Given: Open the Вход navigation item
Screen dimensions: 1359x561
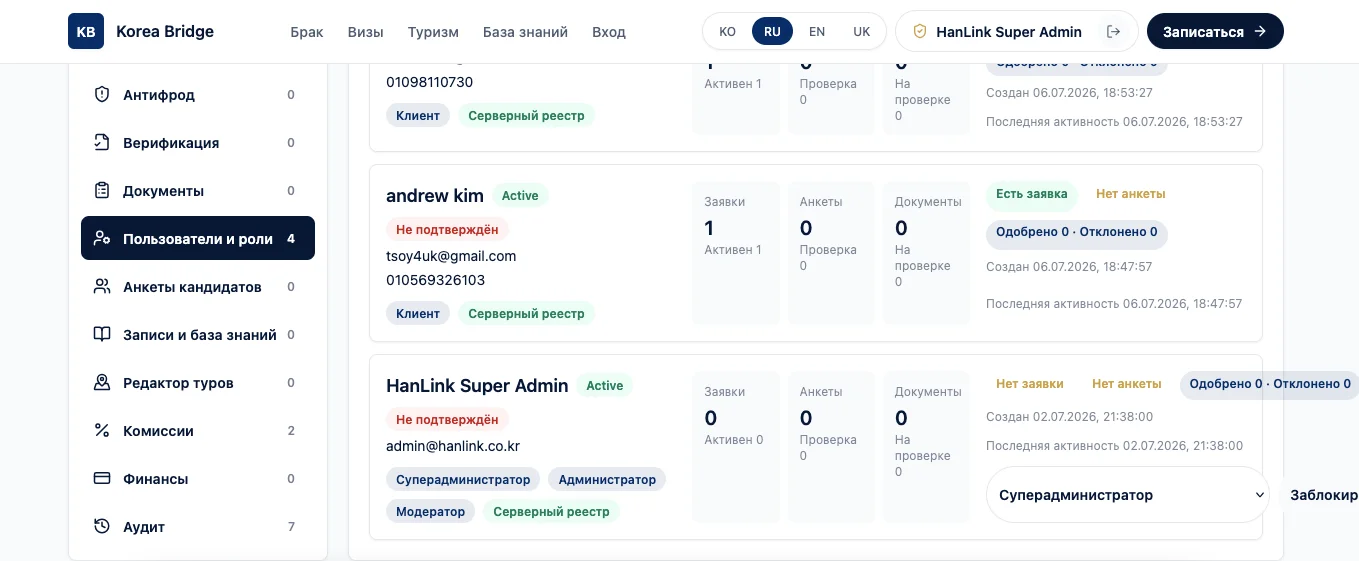Looking at the screenshot, I should click(609, 32).
